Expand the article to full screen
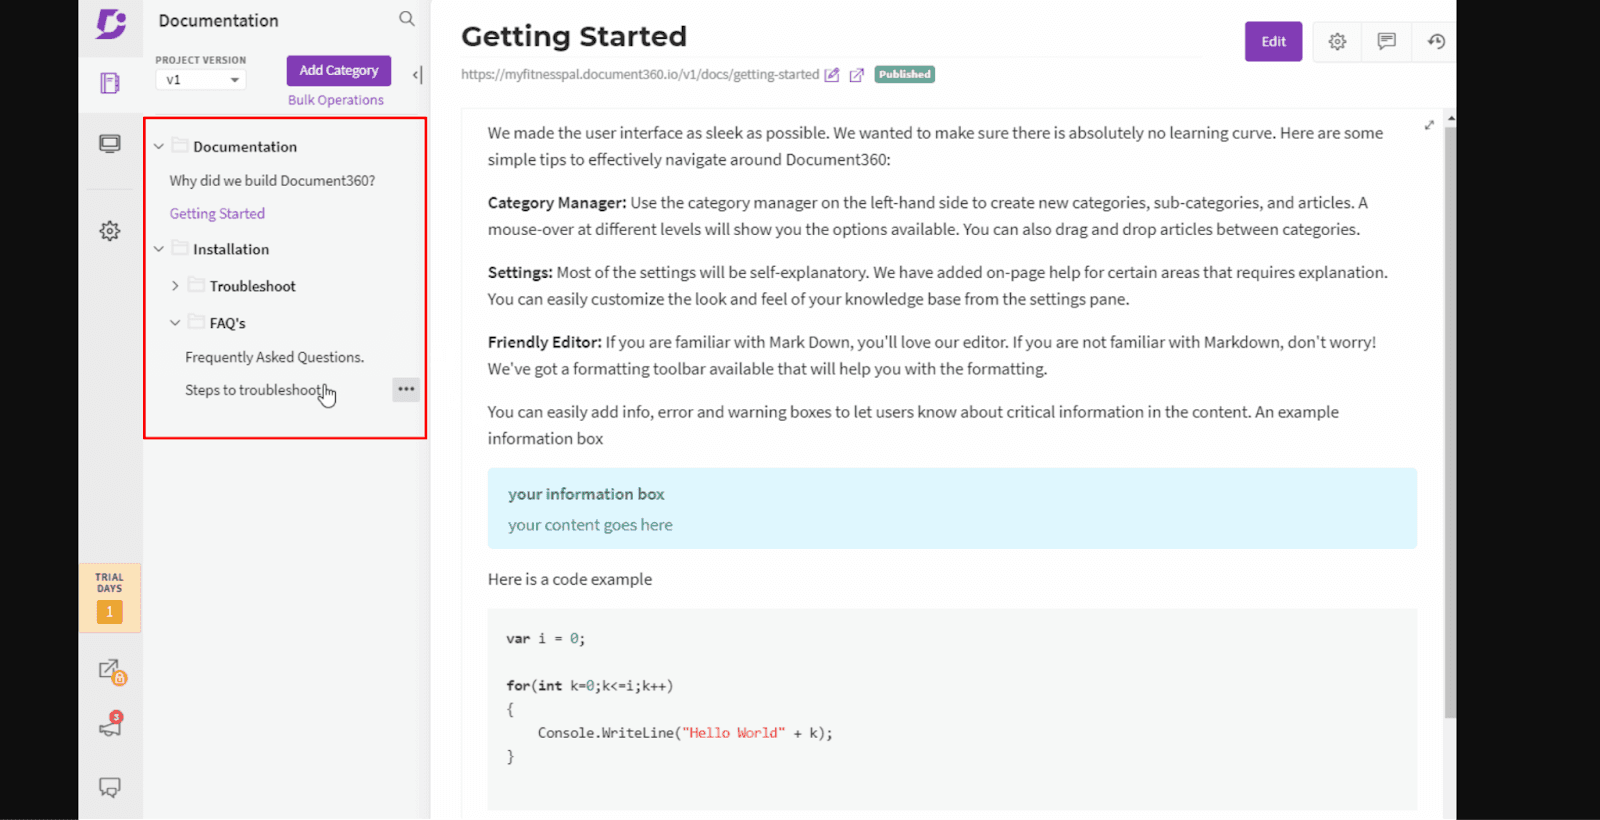 pyautogui.click(x=1429, y=125)
